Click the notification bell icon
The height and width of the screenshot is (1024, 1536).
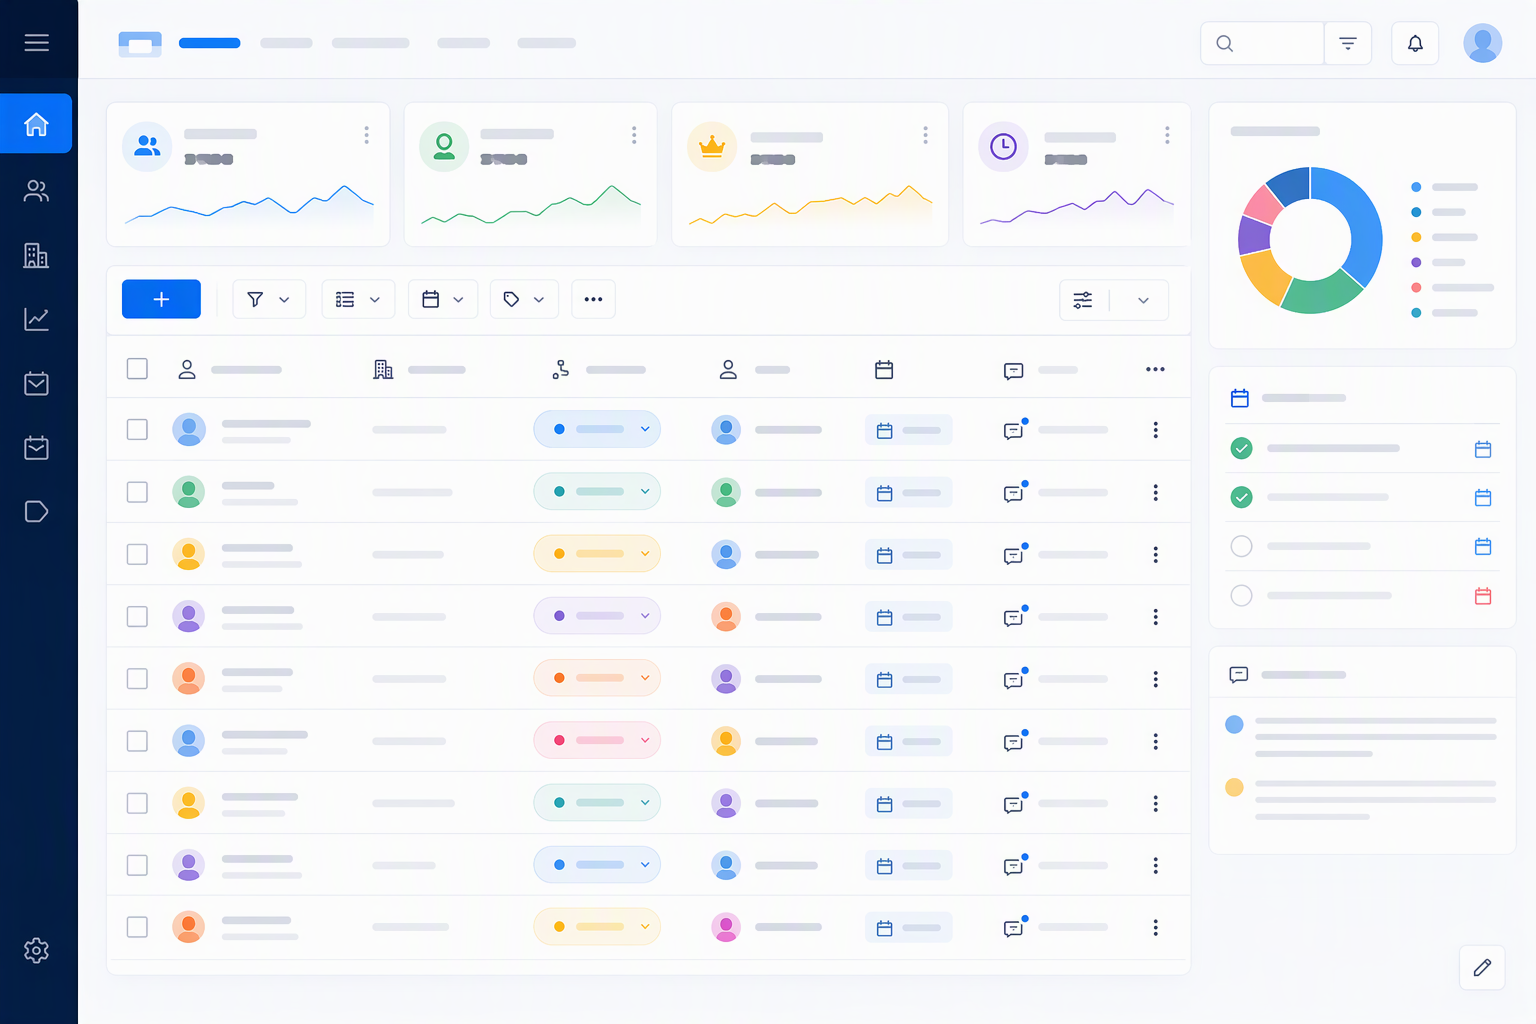(x=1415, y=43)
